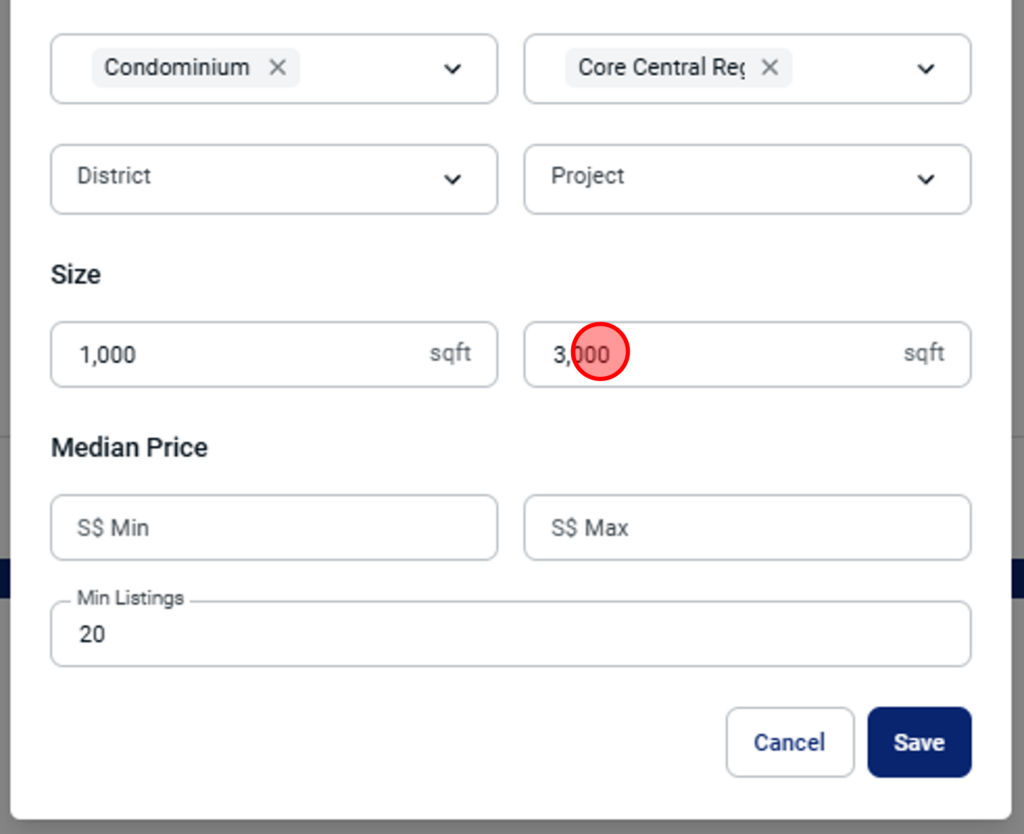Viewport: 1024px width, 834px height.
Task: Open the District dropdown
Action: (274, 179)
